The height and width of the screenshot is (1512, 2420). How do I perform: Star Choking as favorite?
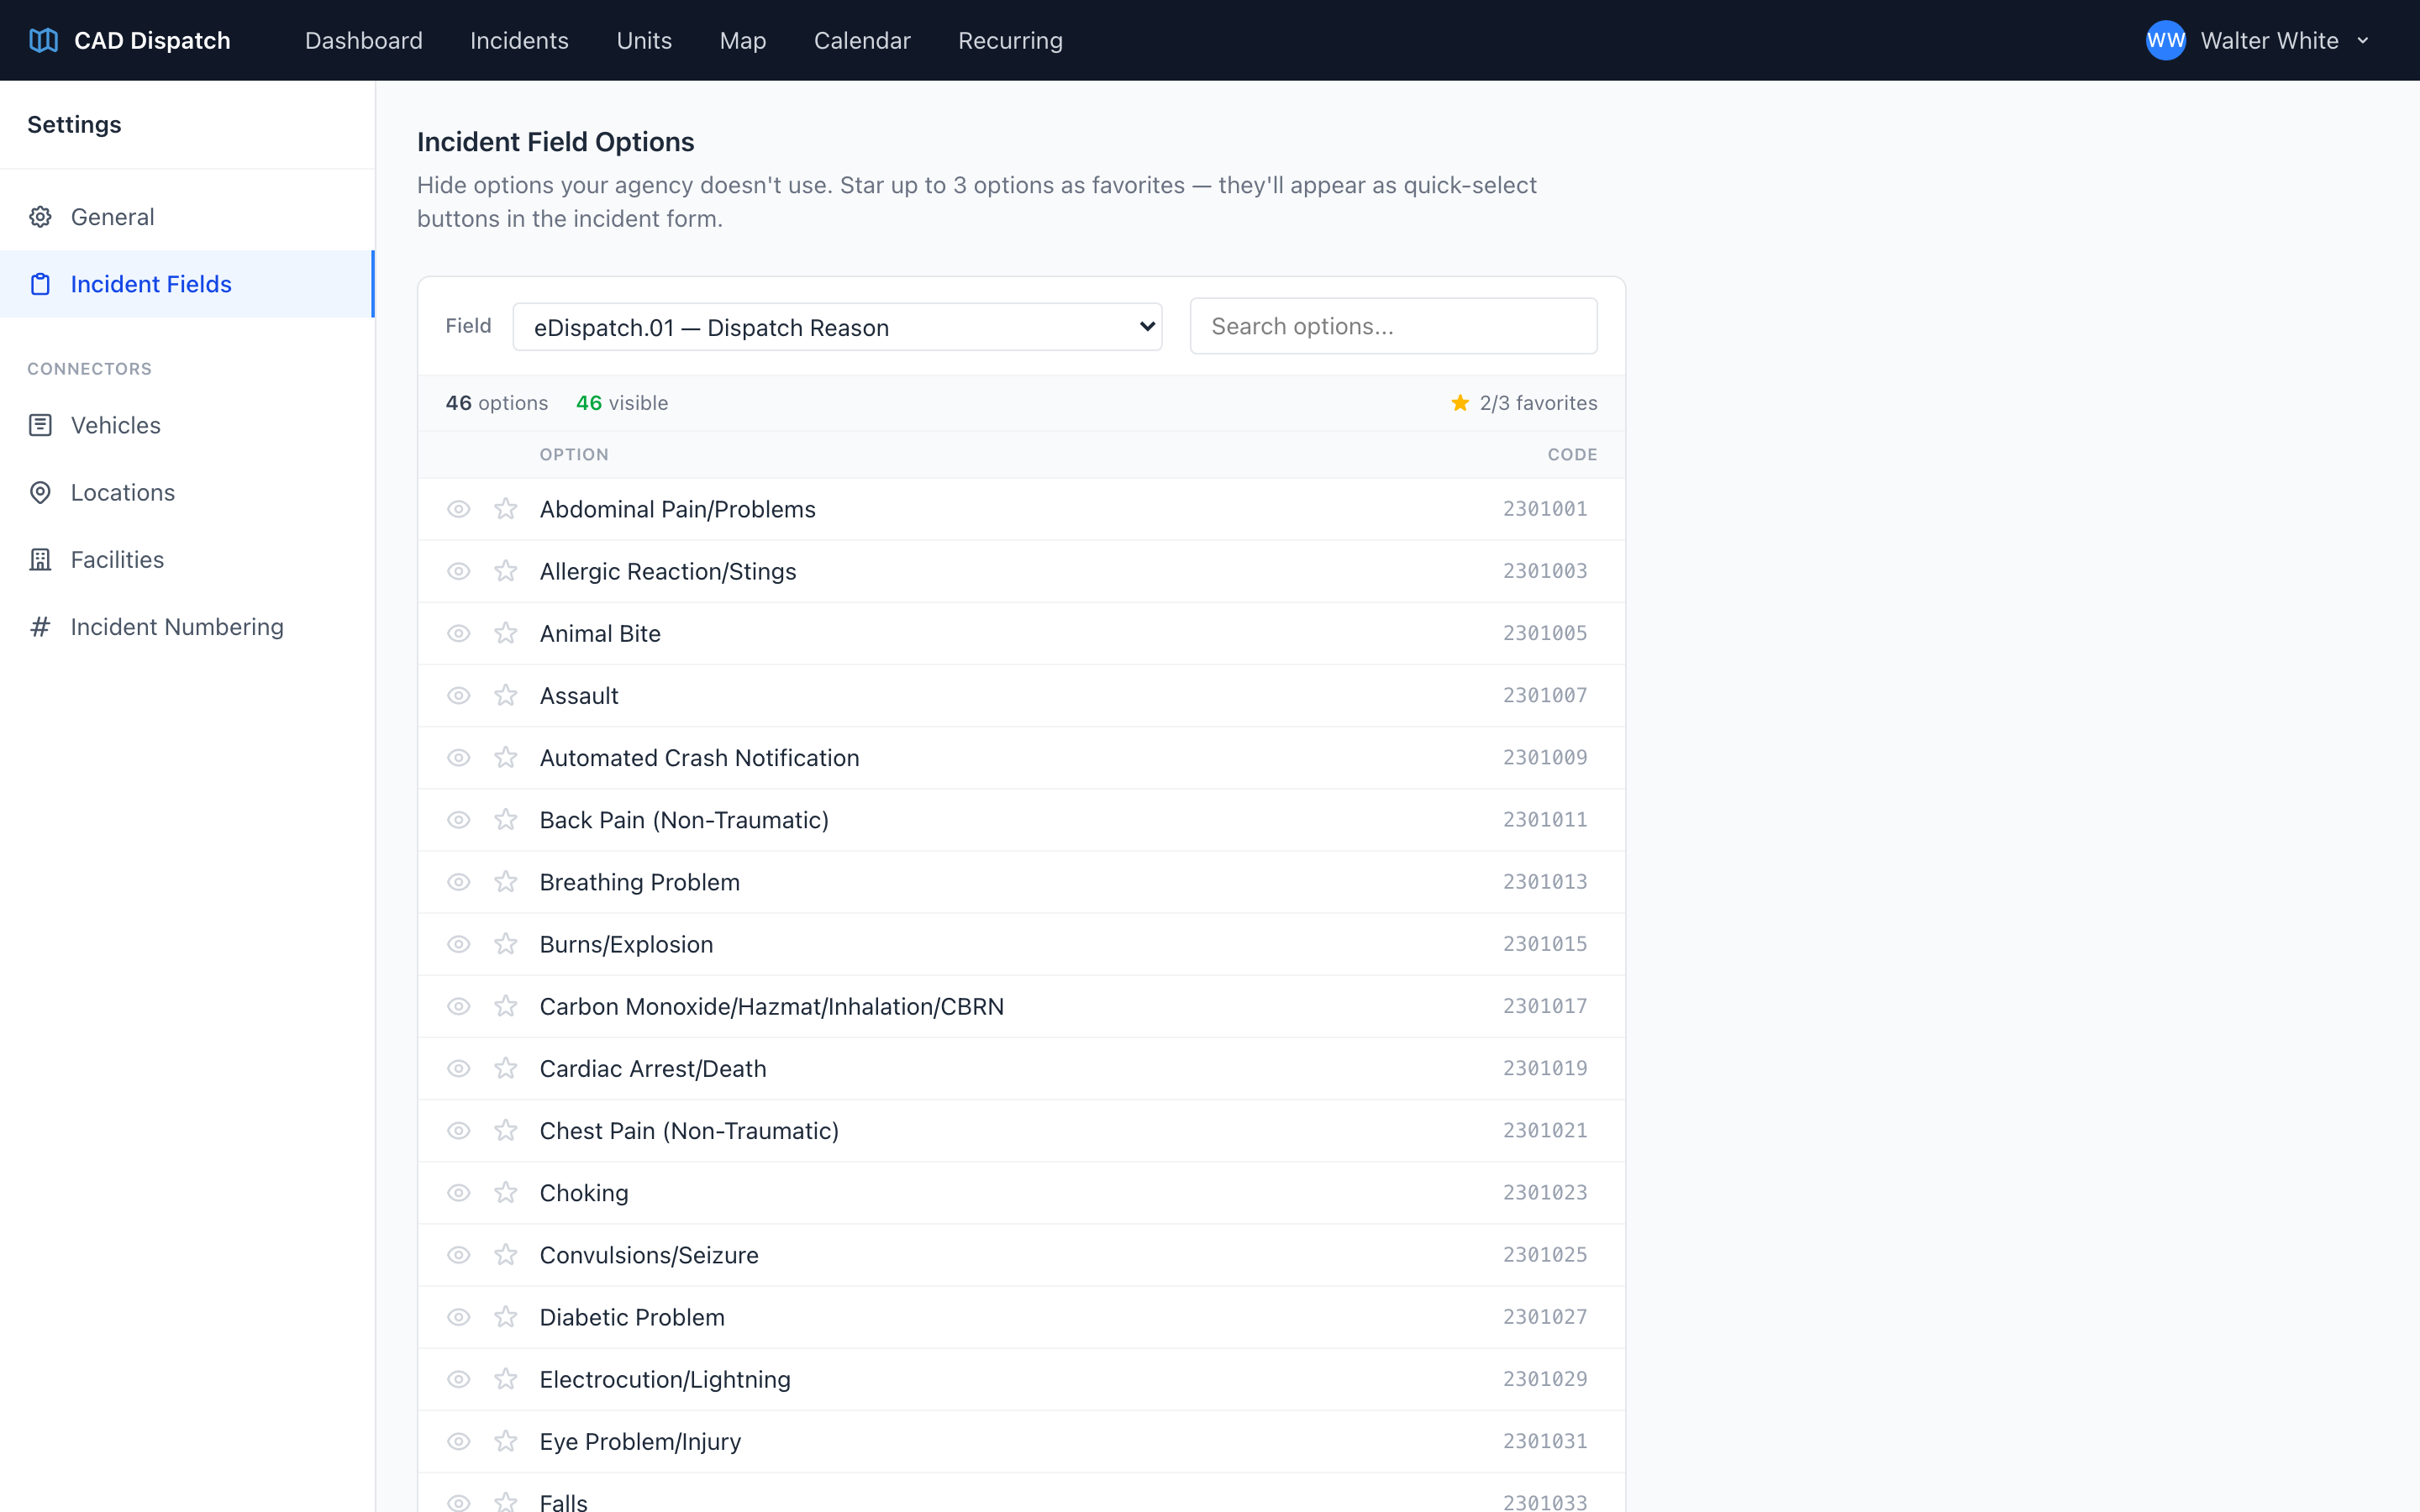[x=506, y=1192]
